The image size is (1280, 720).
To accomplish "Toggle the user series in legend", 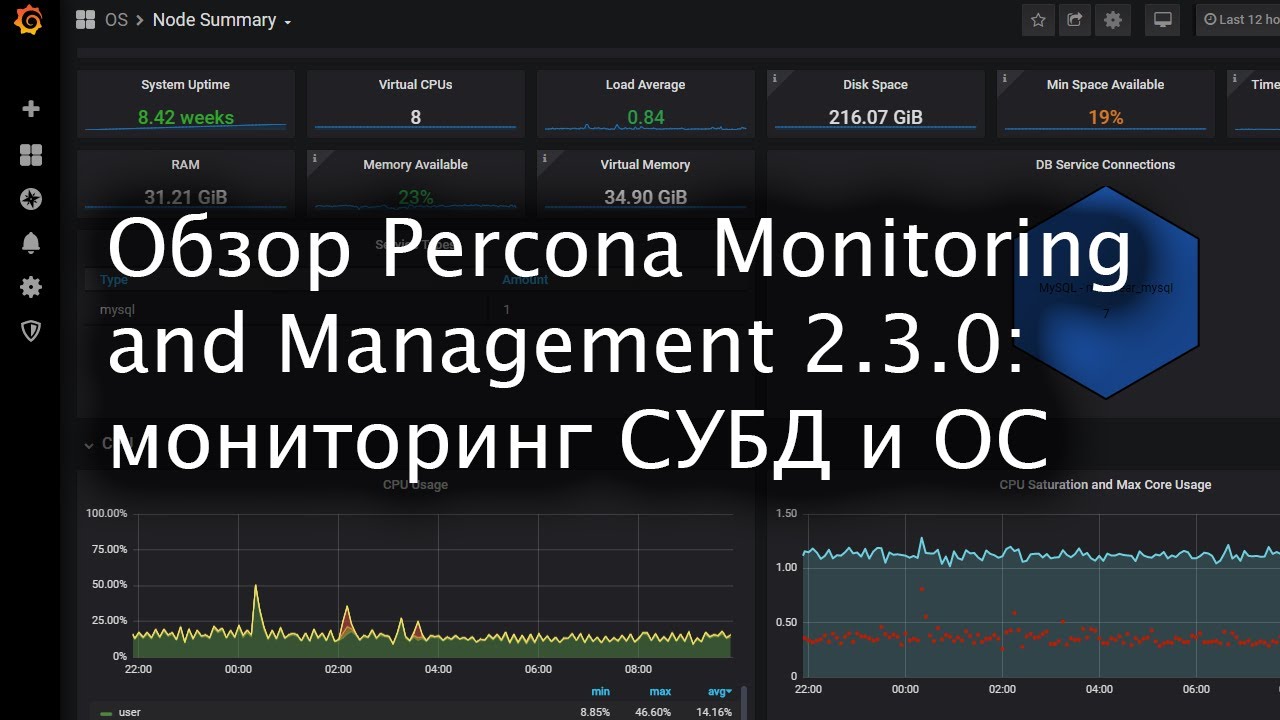I will click(x=129, y=712).
